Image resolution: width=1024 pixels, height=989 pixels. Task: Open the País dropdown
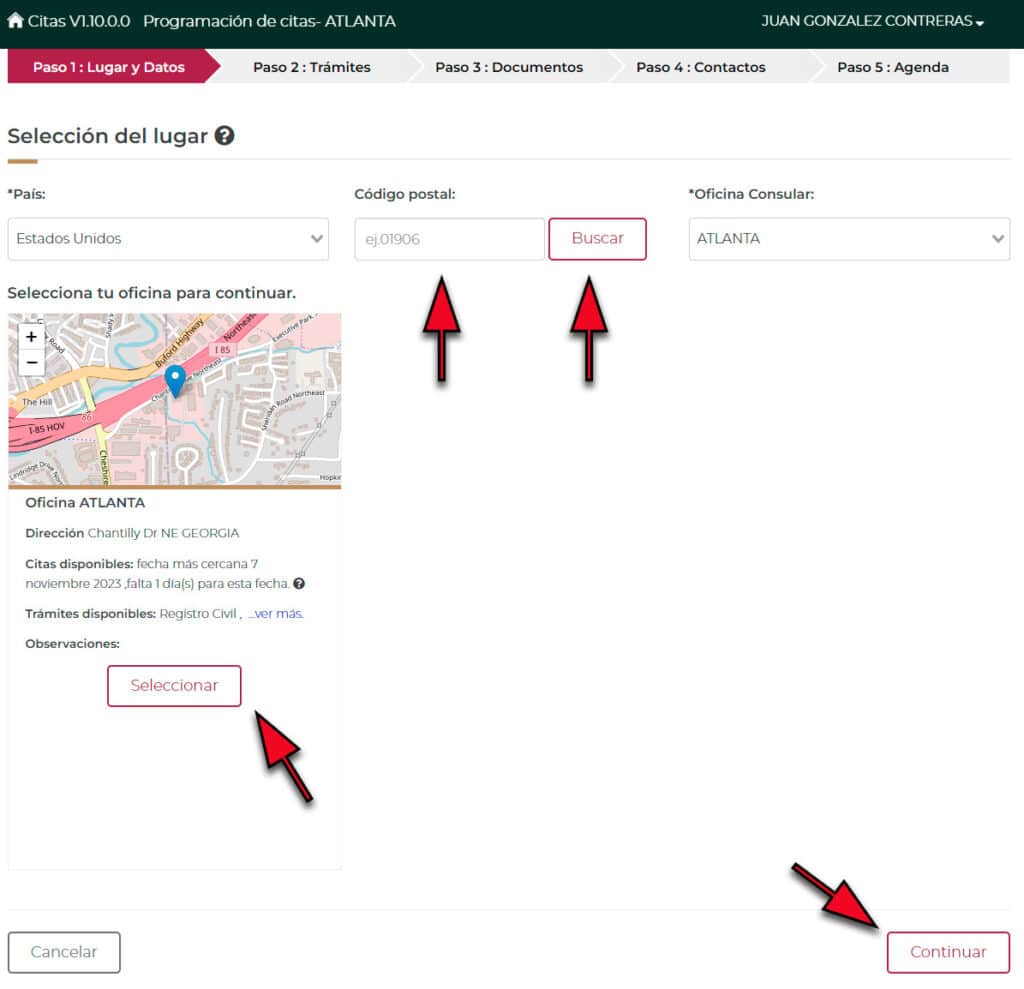tap(168, 239)
